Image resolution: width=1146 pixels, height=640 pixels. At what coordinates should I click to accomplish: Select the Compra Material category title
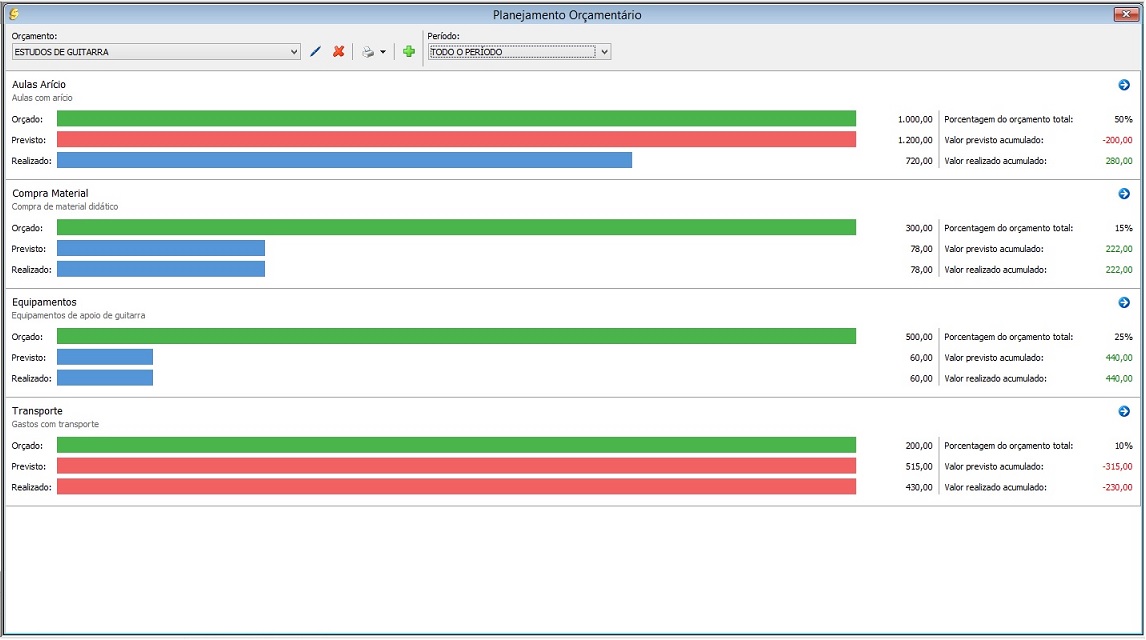pyautogui.click(x=50, y=193)
